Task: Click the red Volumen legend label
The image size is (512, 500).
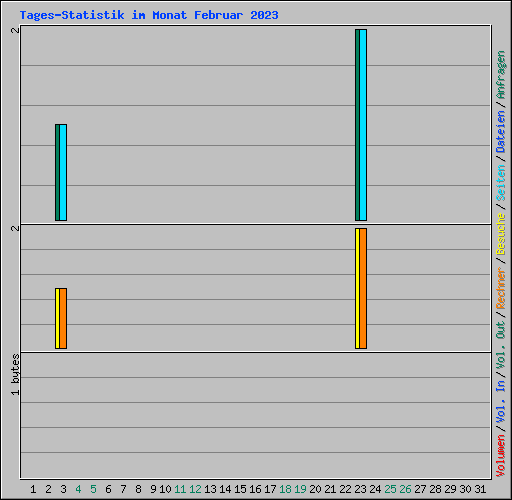Action: [x=500, y=456]
